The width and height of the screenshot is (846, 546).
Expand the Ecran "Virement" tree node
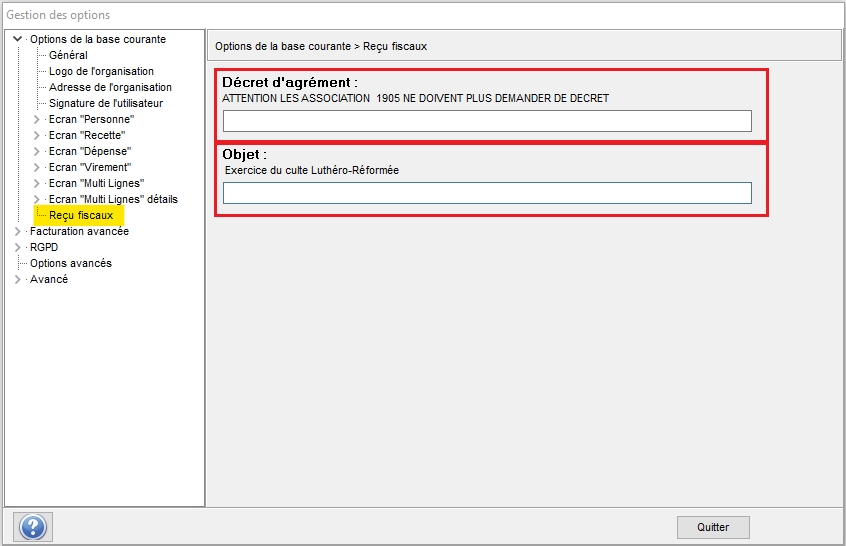pos(37,168)
